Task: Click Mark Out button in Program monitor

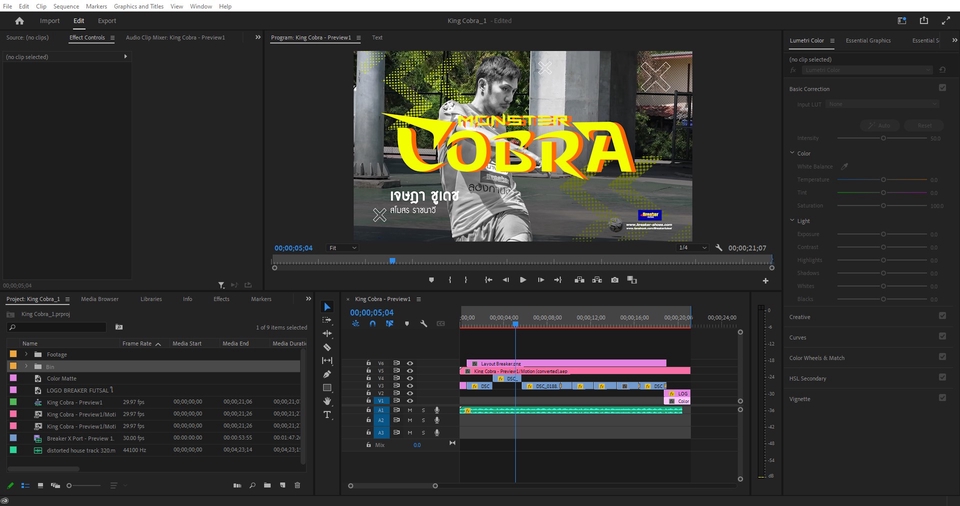Action: [x=466, y=280]
